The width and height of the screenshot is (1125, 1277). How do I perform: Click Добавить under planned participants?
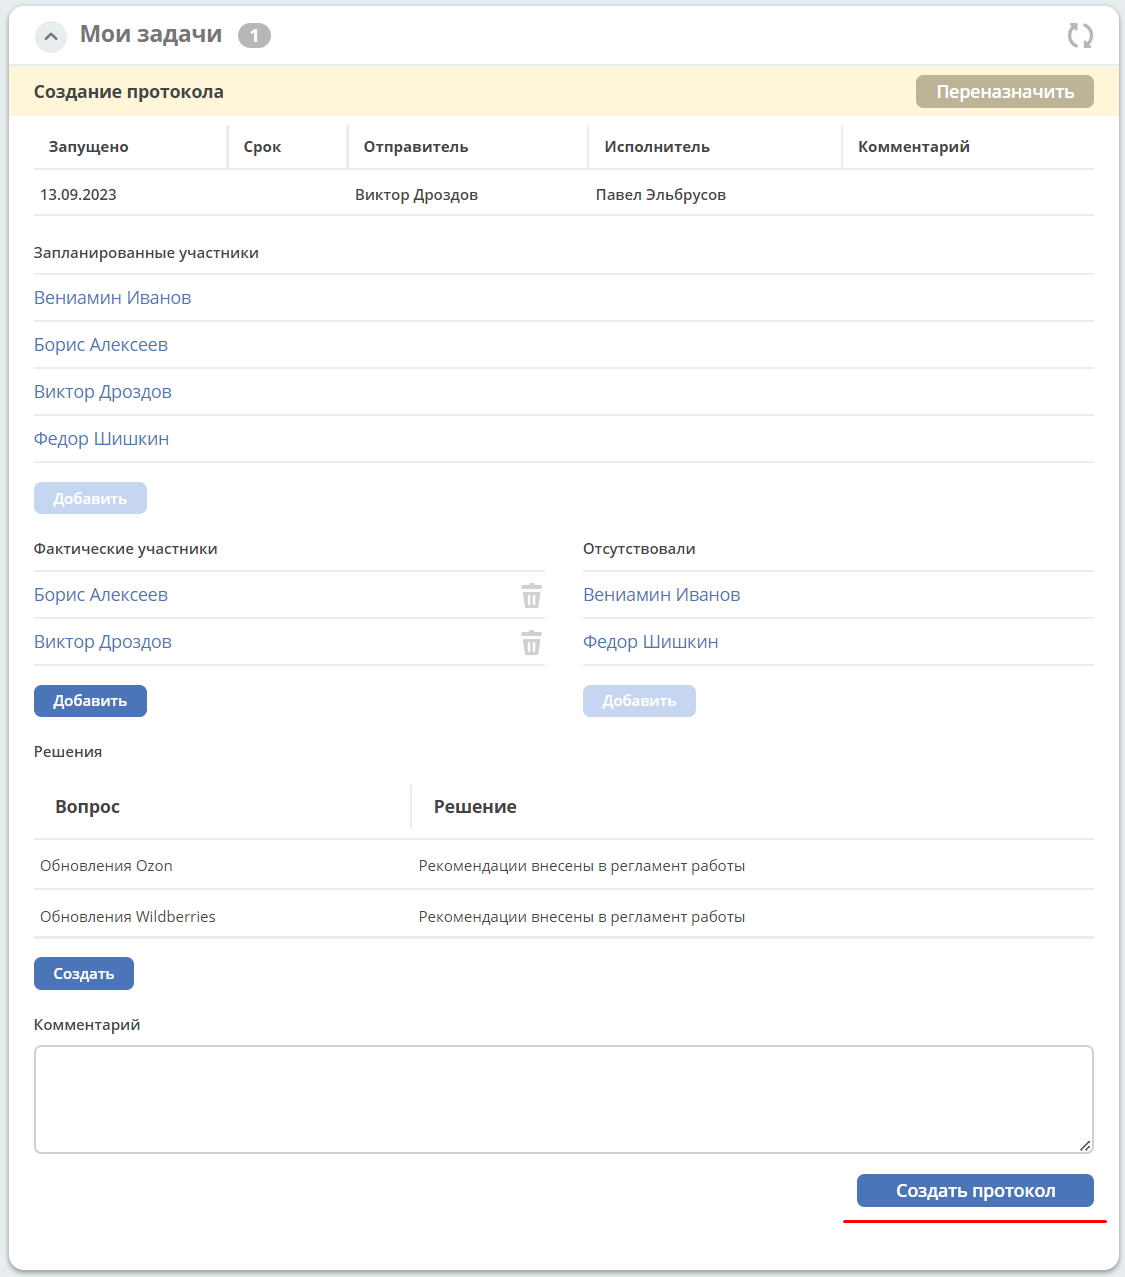pos(90,498)
